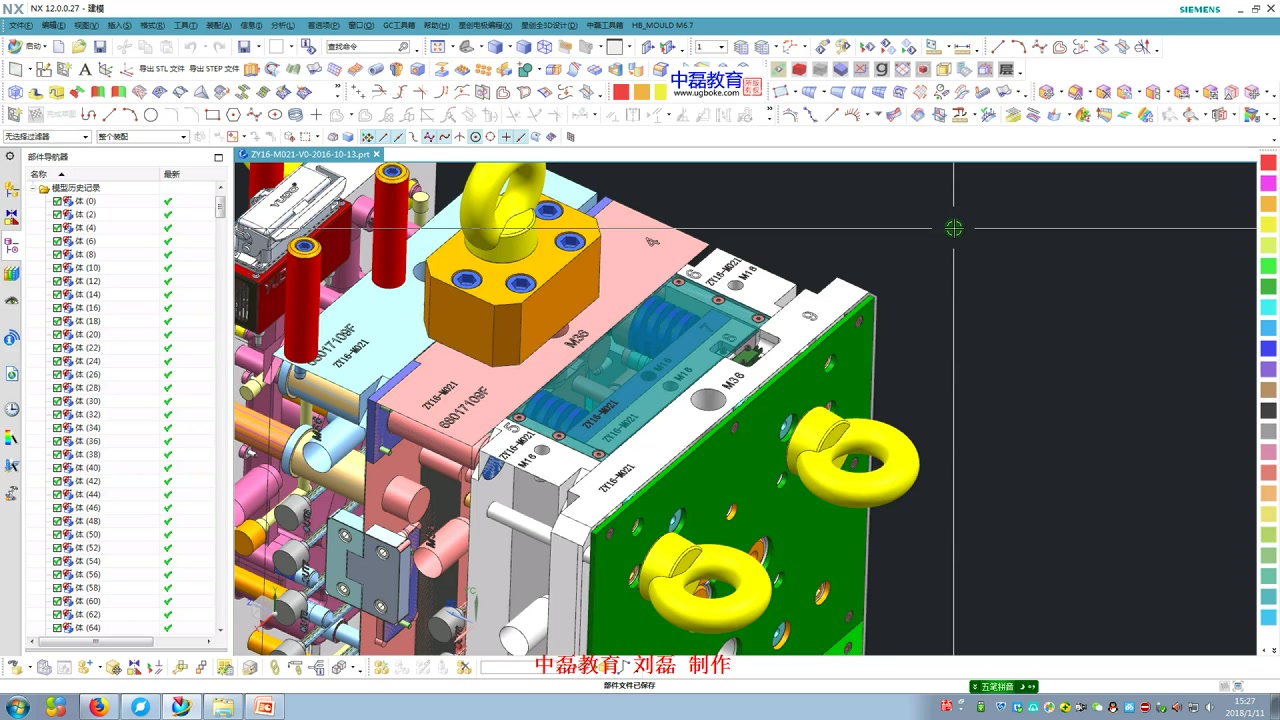Open the 无选择过滤器 selection filter dropdown

point(46,137)
